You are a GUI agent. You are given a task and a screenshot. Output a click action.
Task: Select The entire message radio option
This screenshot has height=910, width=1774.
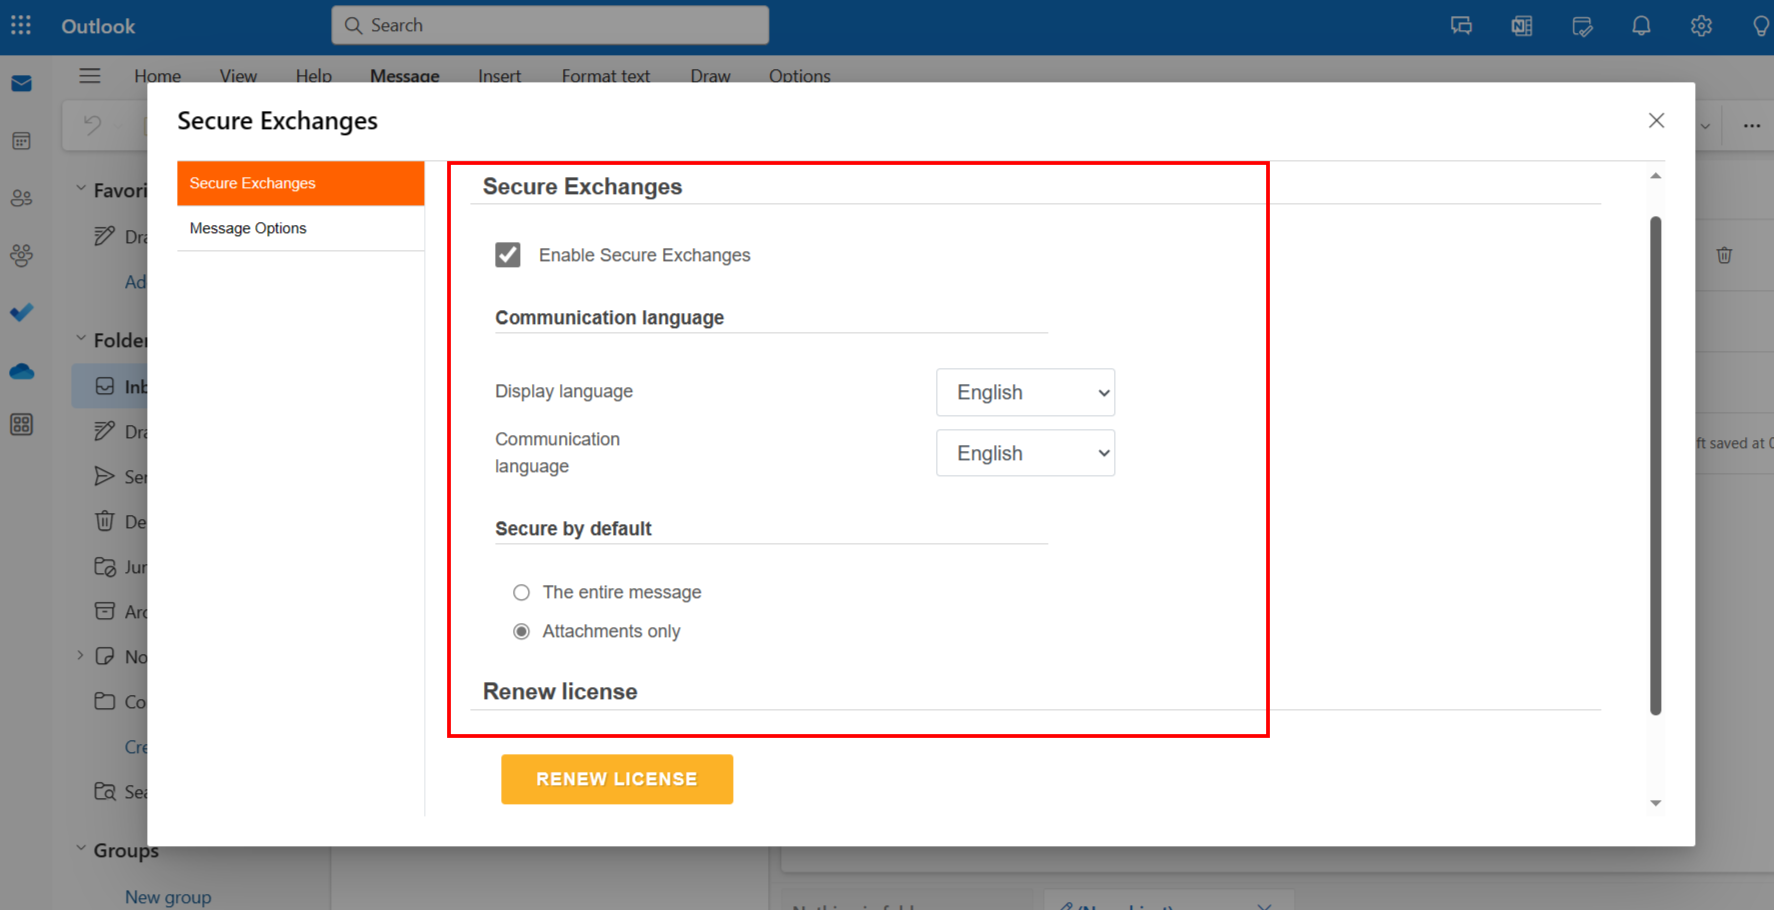tap(521, 593)
